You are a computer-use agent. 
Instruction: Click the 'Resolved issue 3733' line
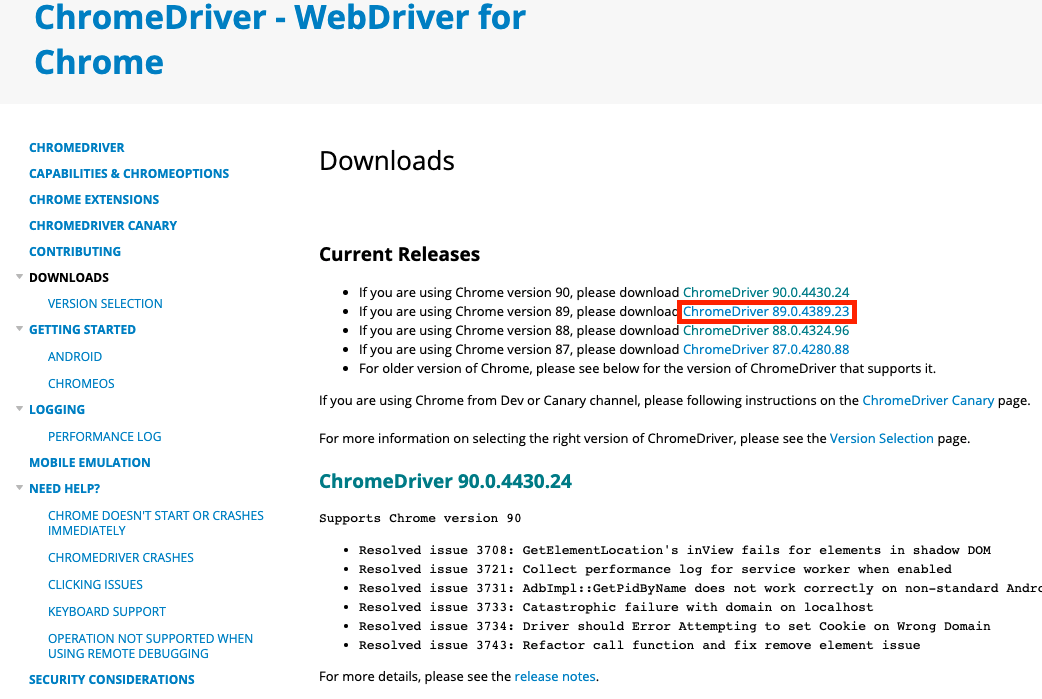point(616,607)
